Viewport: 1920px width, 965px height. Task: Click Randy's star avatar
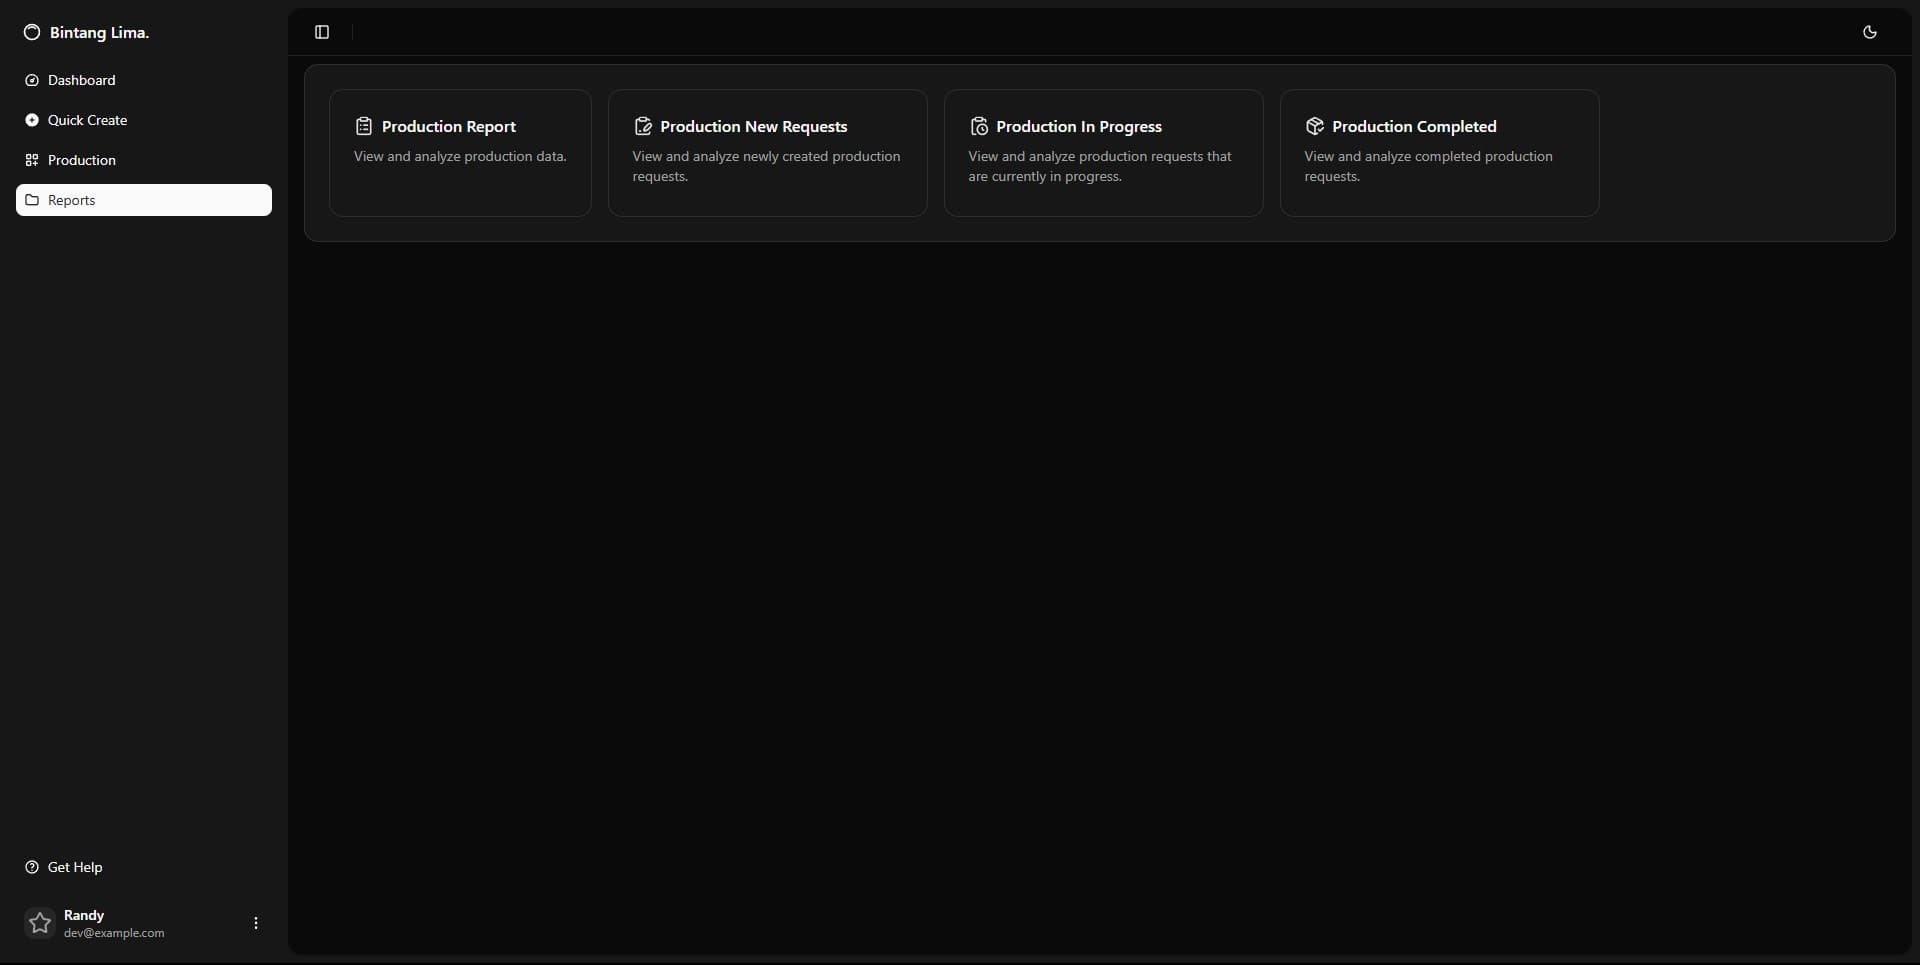pyautogui.click(x=40, y=922)
